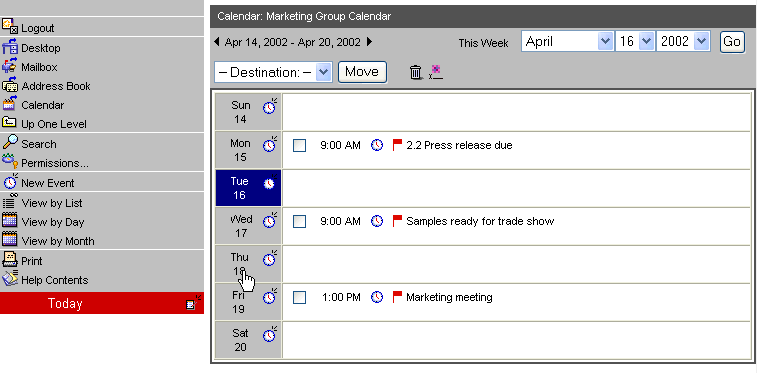Click the add-event clock icon for Sunday 14
The image size is (757, 373).
270,106
